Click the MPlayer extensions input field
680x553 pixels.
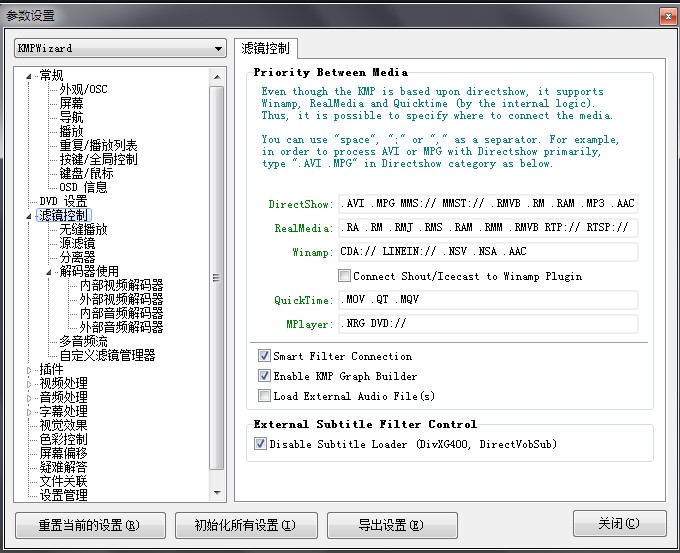[x=488, y=324]
